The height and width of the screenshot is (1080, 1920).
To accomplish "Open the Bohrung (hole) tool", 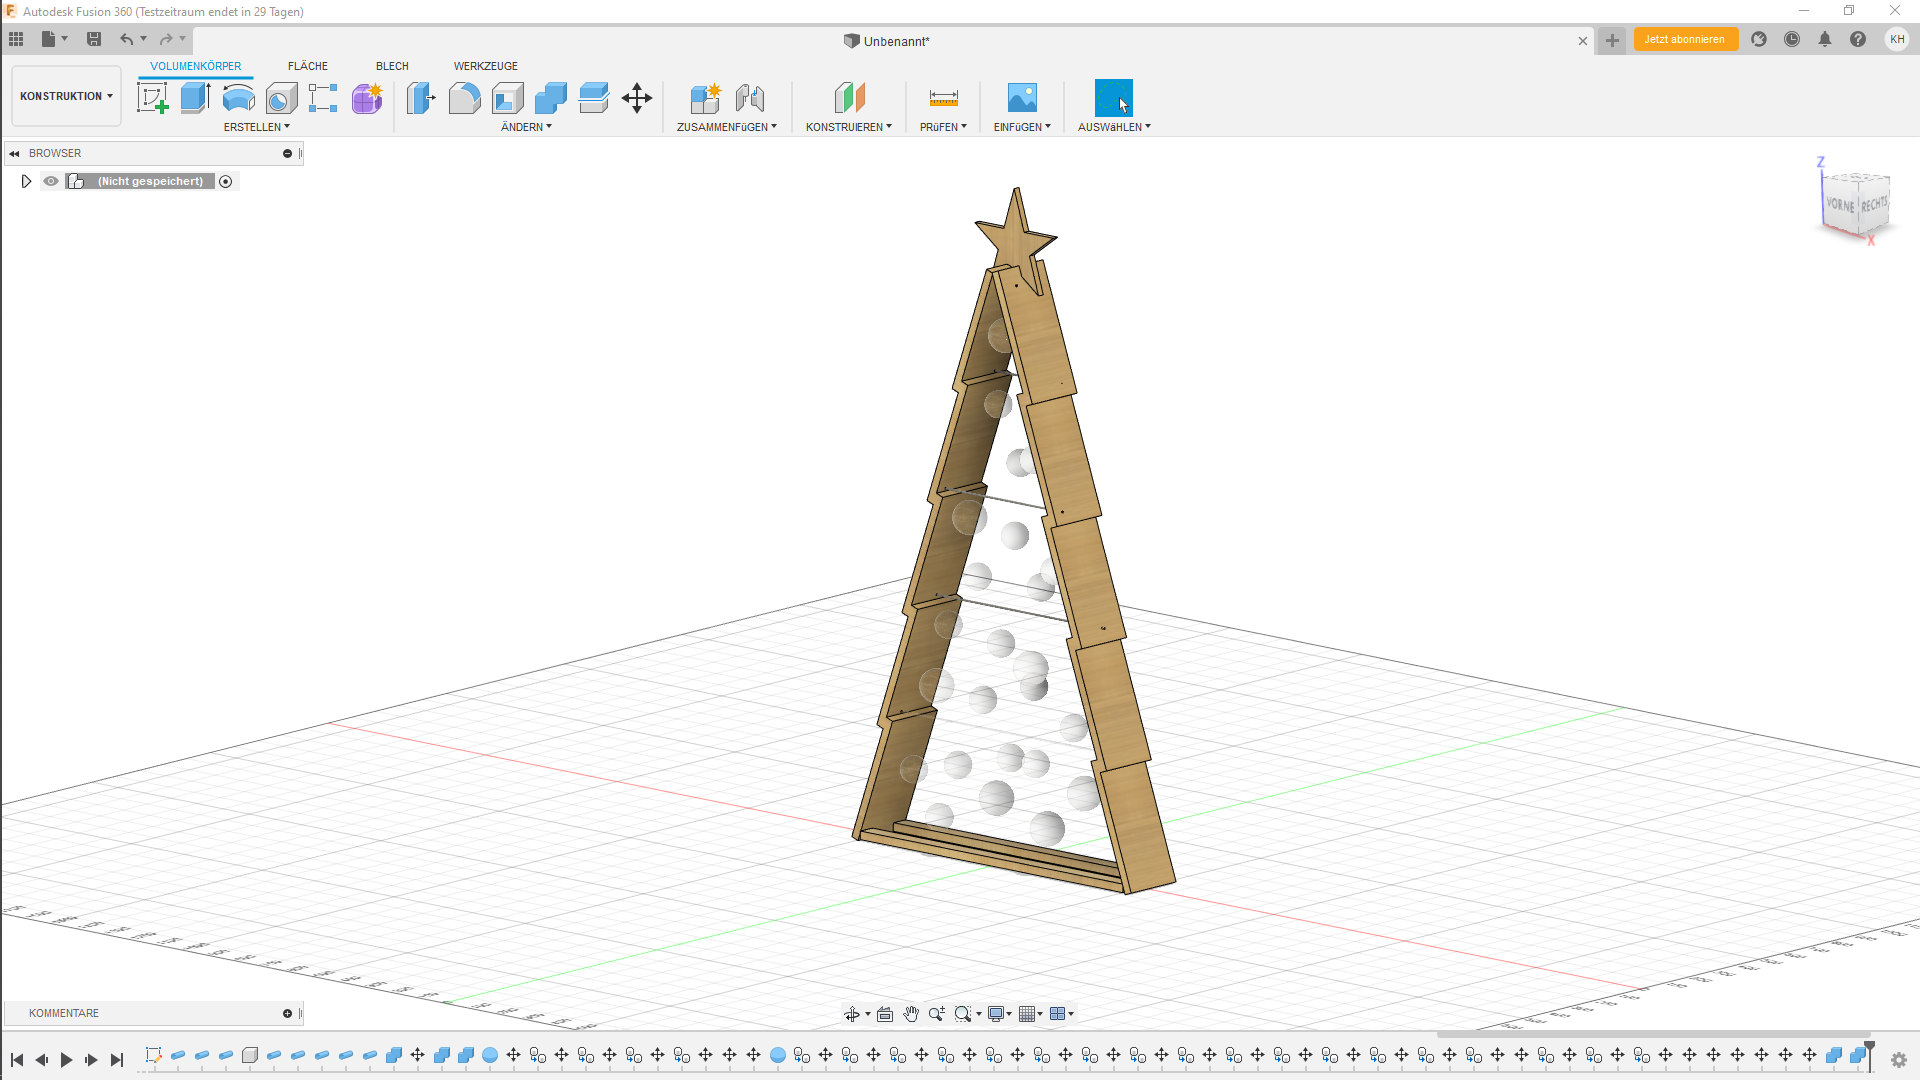I will pyautogui.click(x=281, y=97).
